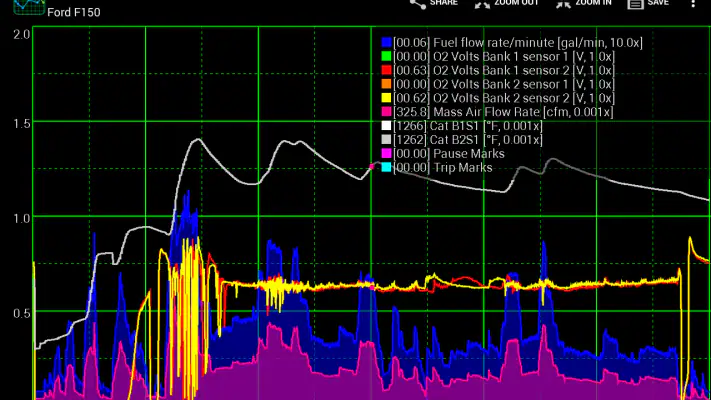Viewport: 711px width, 400px height.
Task: Tap blue Fuel flow rate swatch
Action: [x=386, y=43]
